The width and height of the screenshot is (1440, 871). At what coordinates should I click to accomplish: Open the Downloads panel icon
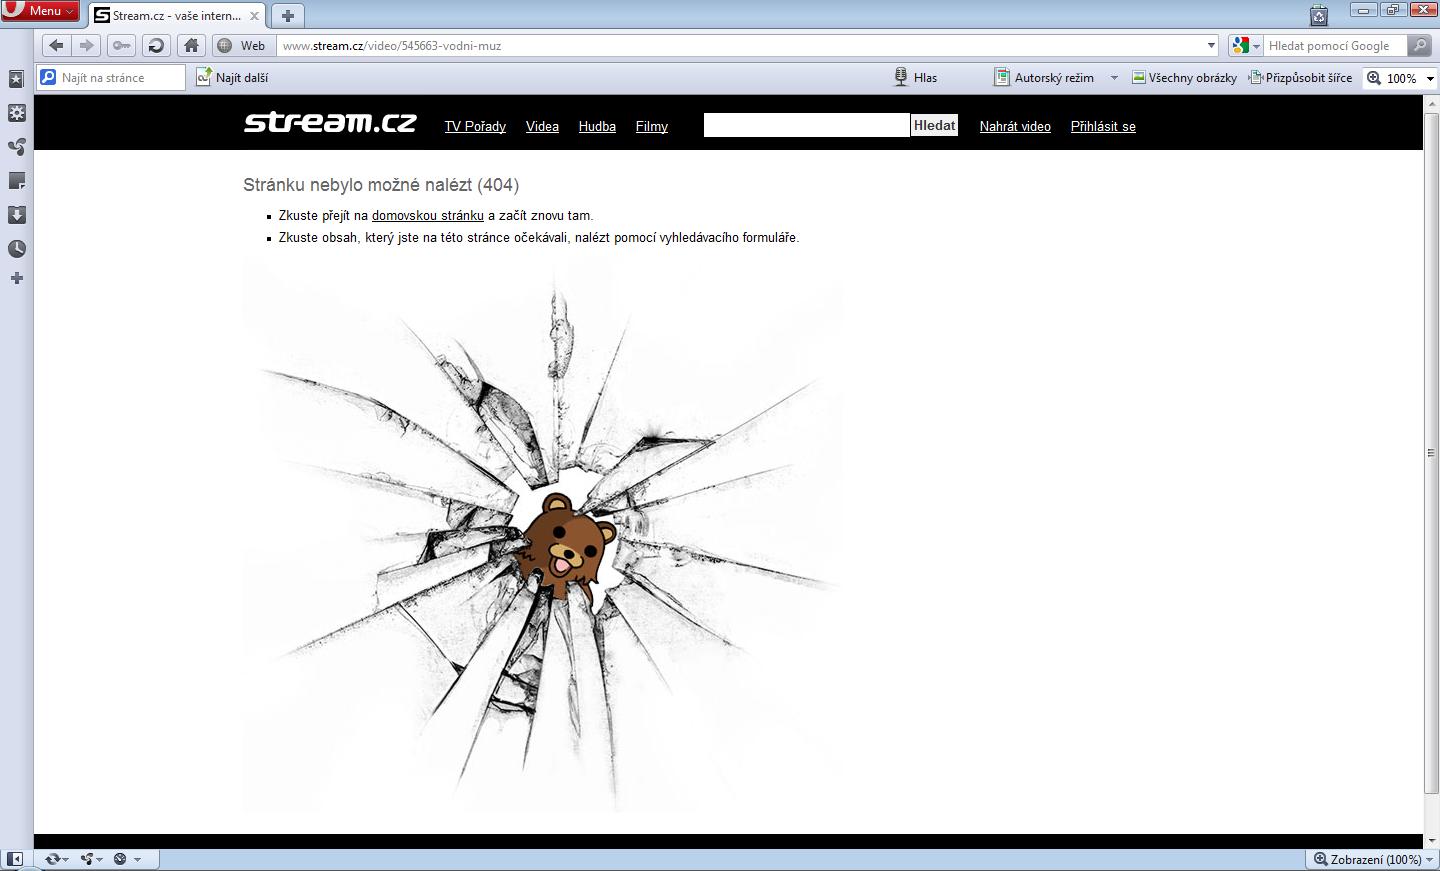(16, 215)
